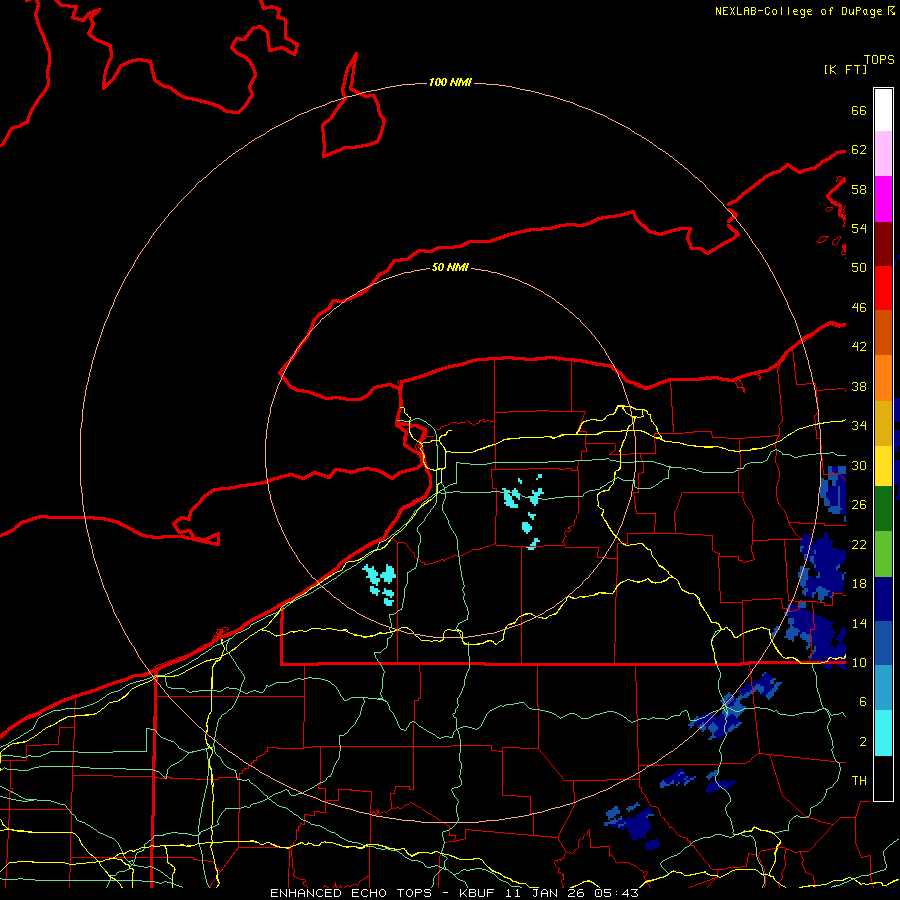This screenshot has width=900, height=900.
Task: Click the 18 legend value
Action: pos(859,584)
